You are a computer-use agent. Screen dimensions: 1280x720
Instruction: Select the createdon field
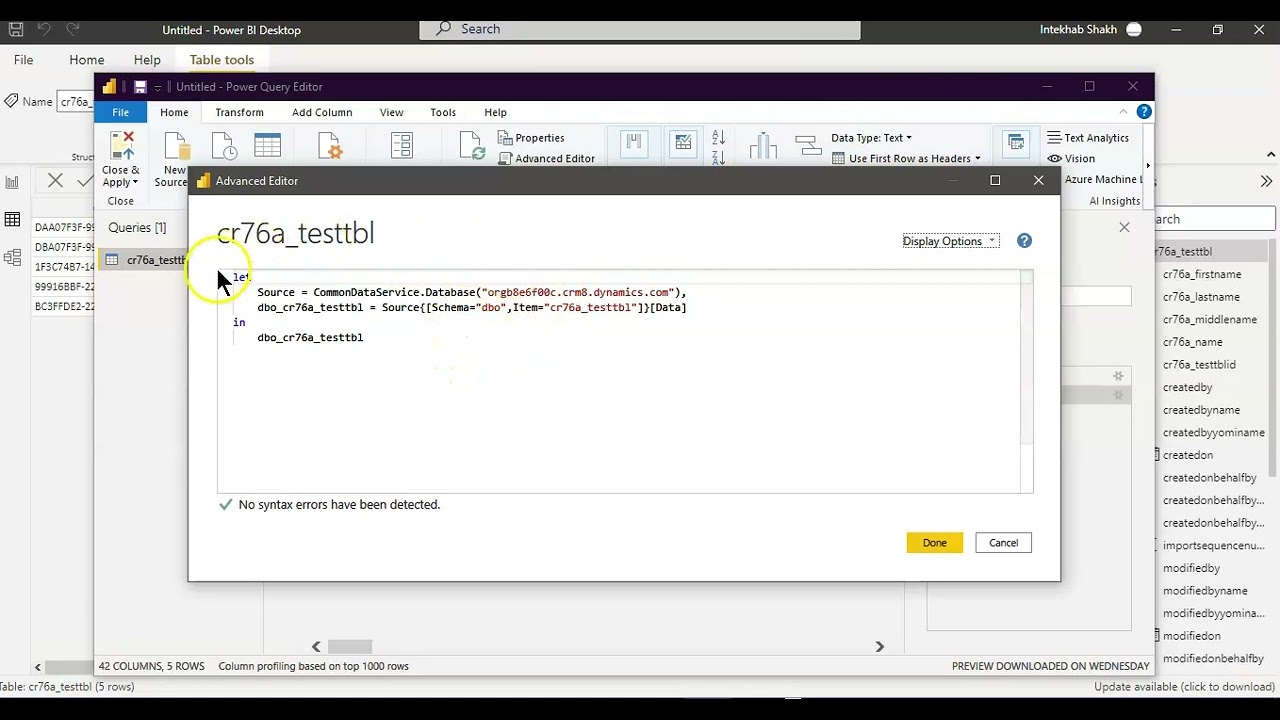[1188, 455]
